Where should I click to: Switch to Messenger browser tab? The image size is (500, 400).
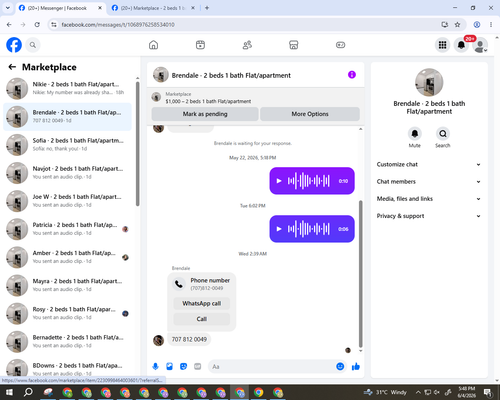pyautogui.click(x=60, y=8)
